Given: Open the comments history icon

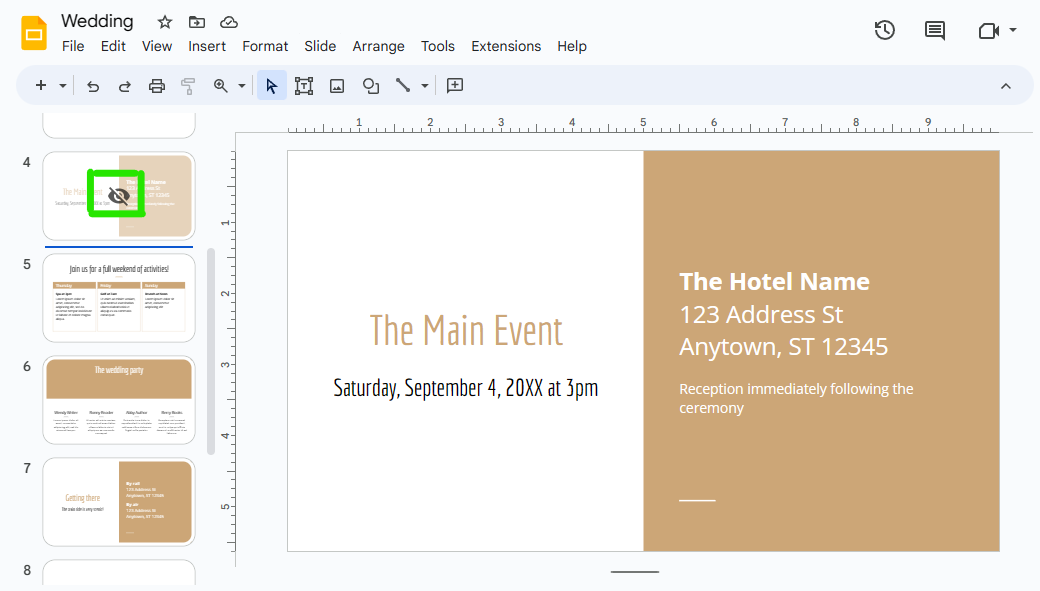Looking at the screenshot, I should 935,31.
